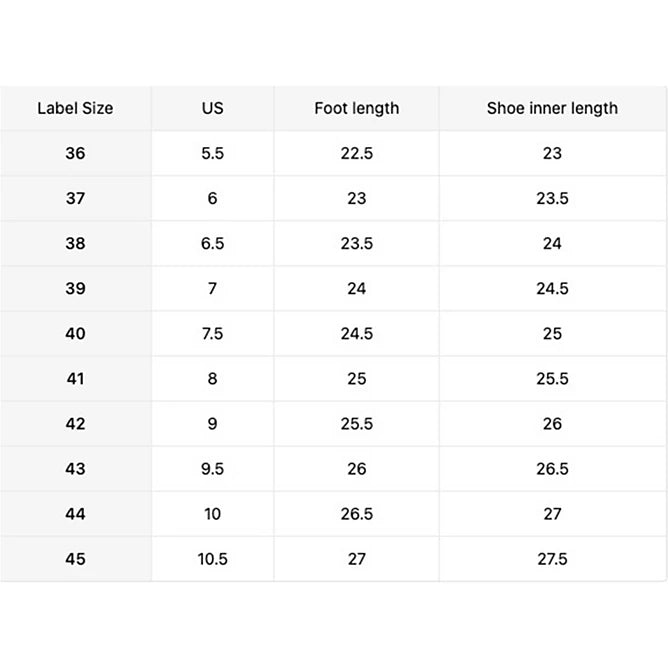Click US size 7.5 cell
Image resolution: width=668 pixels, height=668 pixels.
click(x=213, y=334)
